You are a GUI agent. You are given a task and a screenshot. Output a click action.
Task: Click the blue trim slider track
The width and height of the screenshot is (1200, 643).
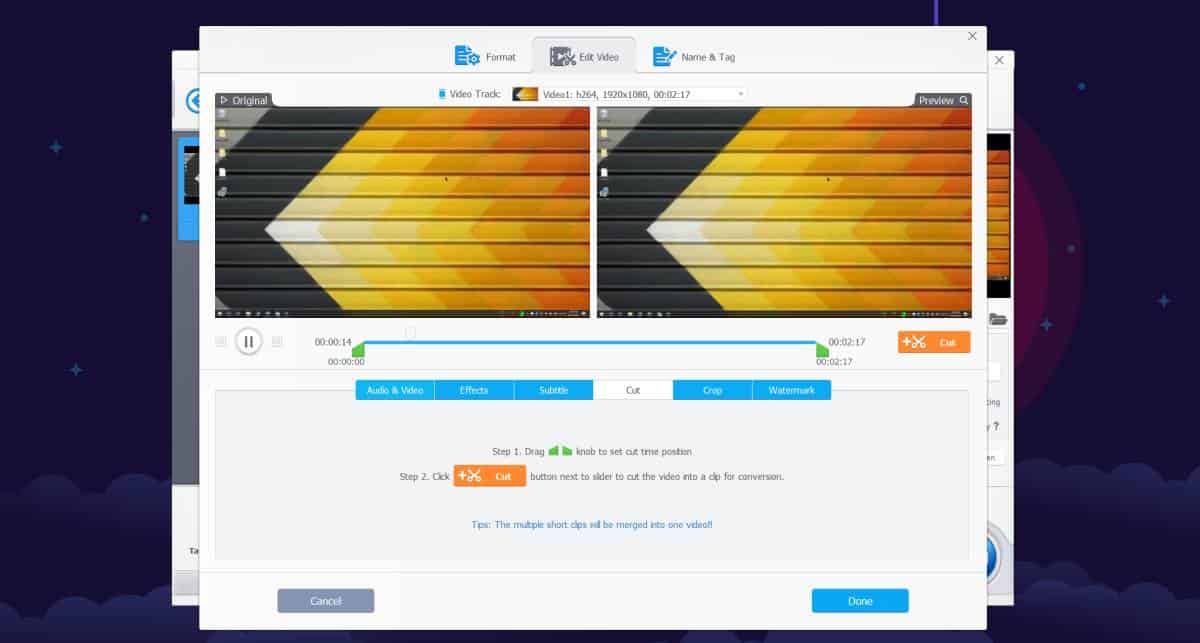(590, 342)
